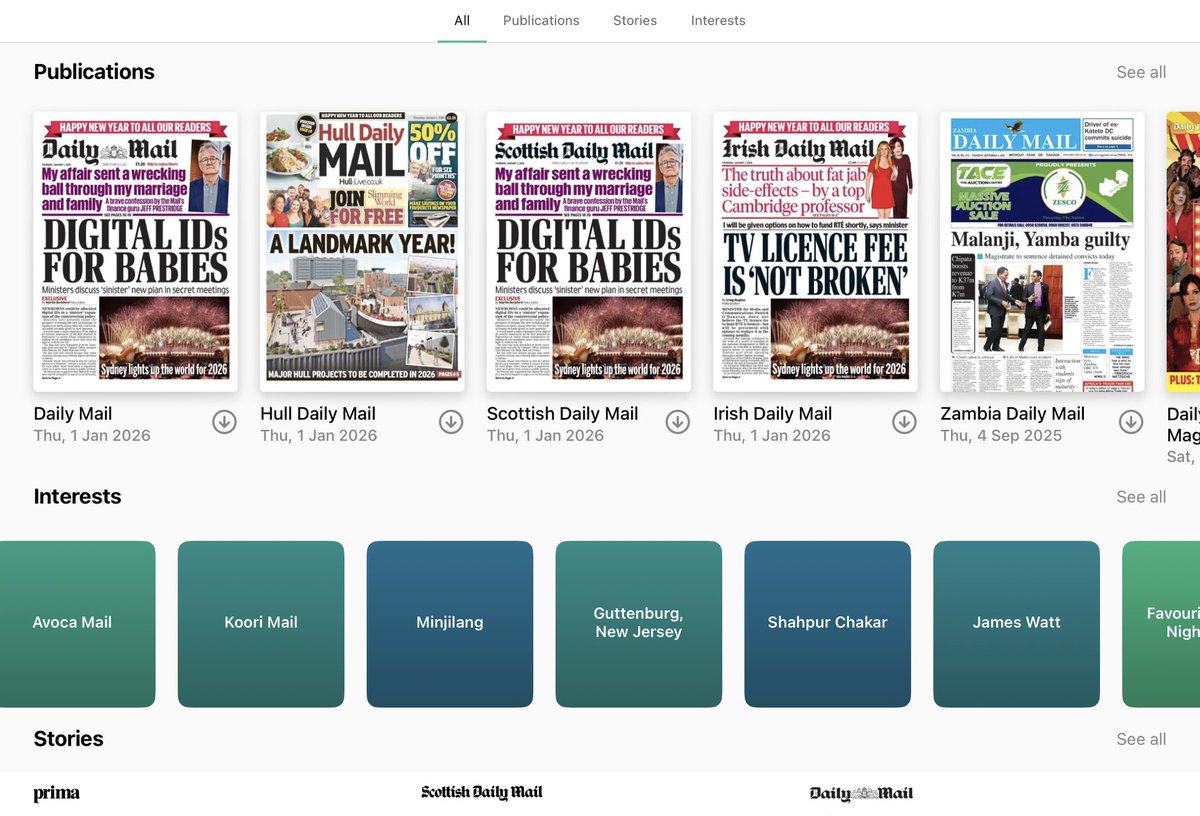Switch to the All tab
This screenshot has height=816, width=1200.
(462, 21)
